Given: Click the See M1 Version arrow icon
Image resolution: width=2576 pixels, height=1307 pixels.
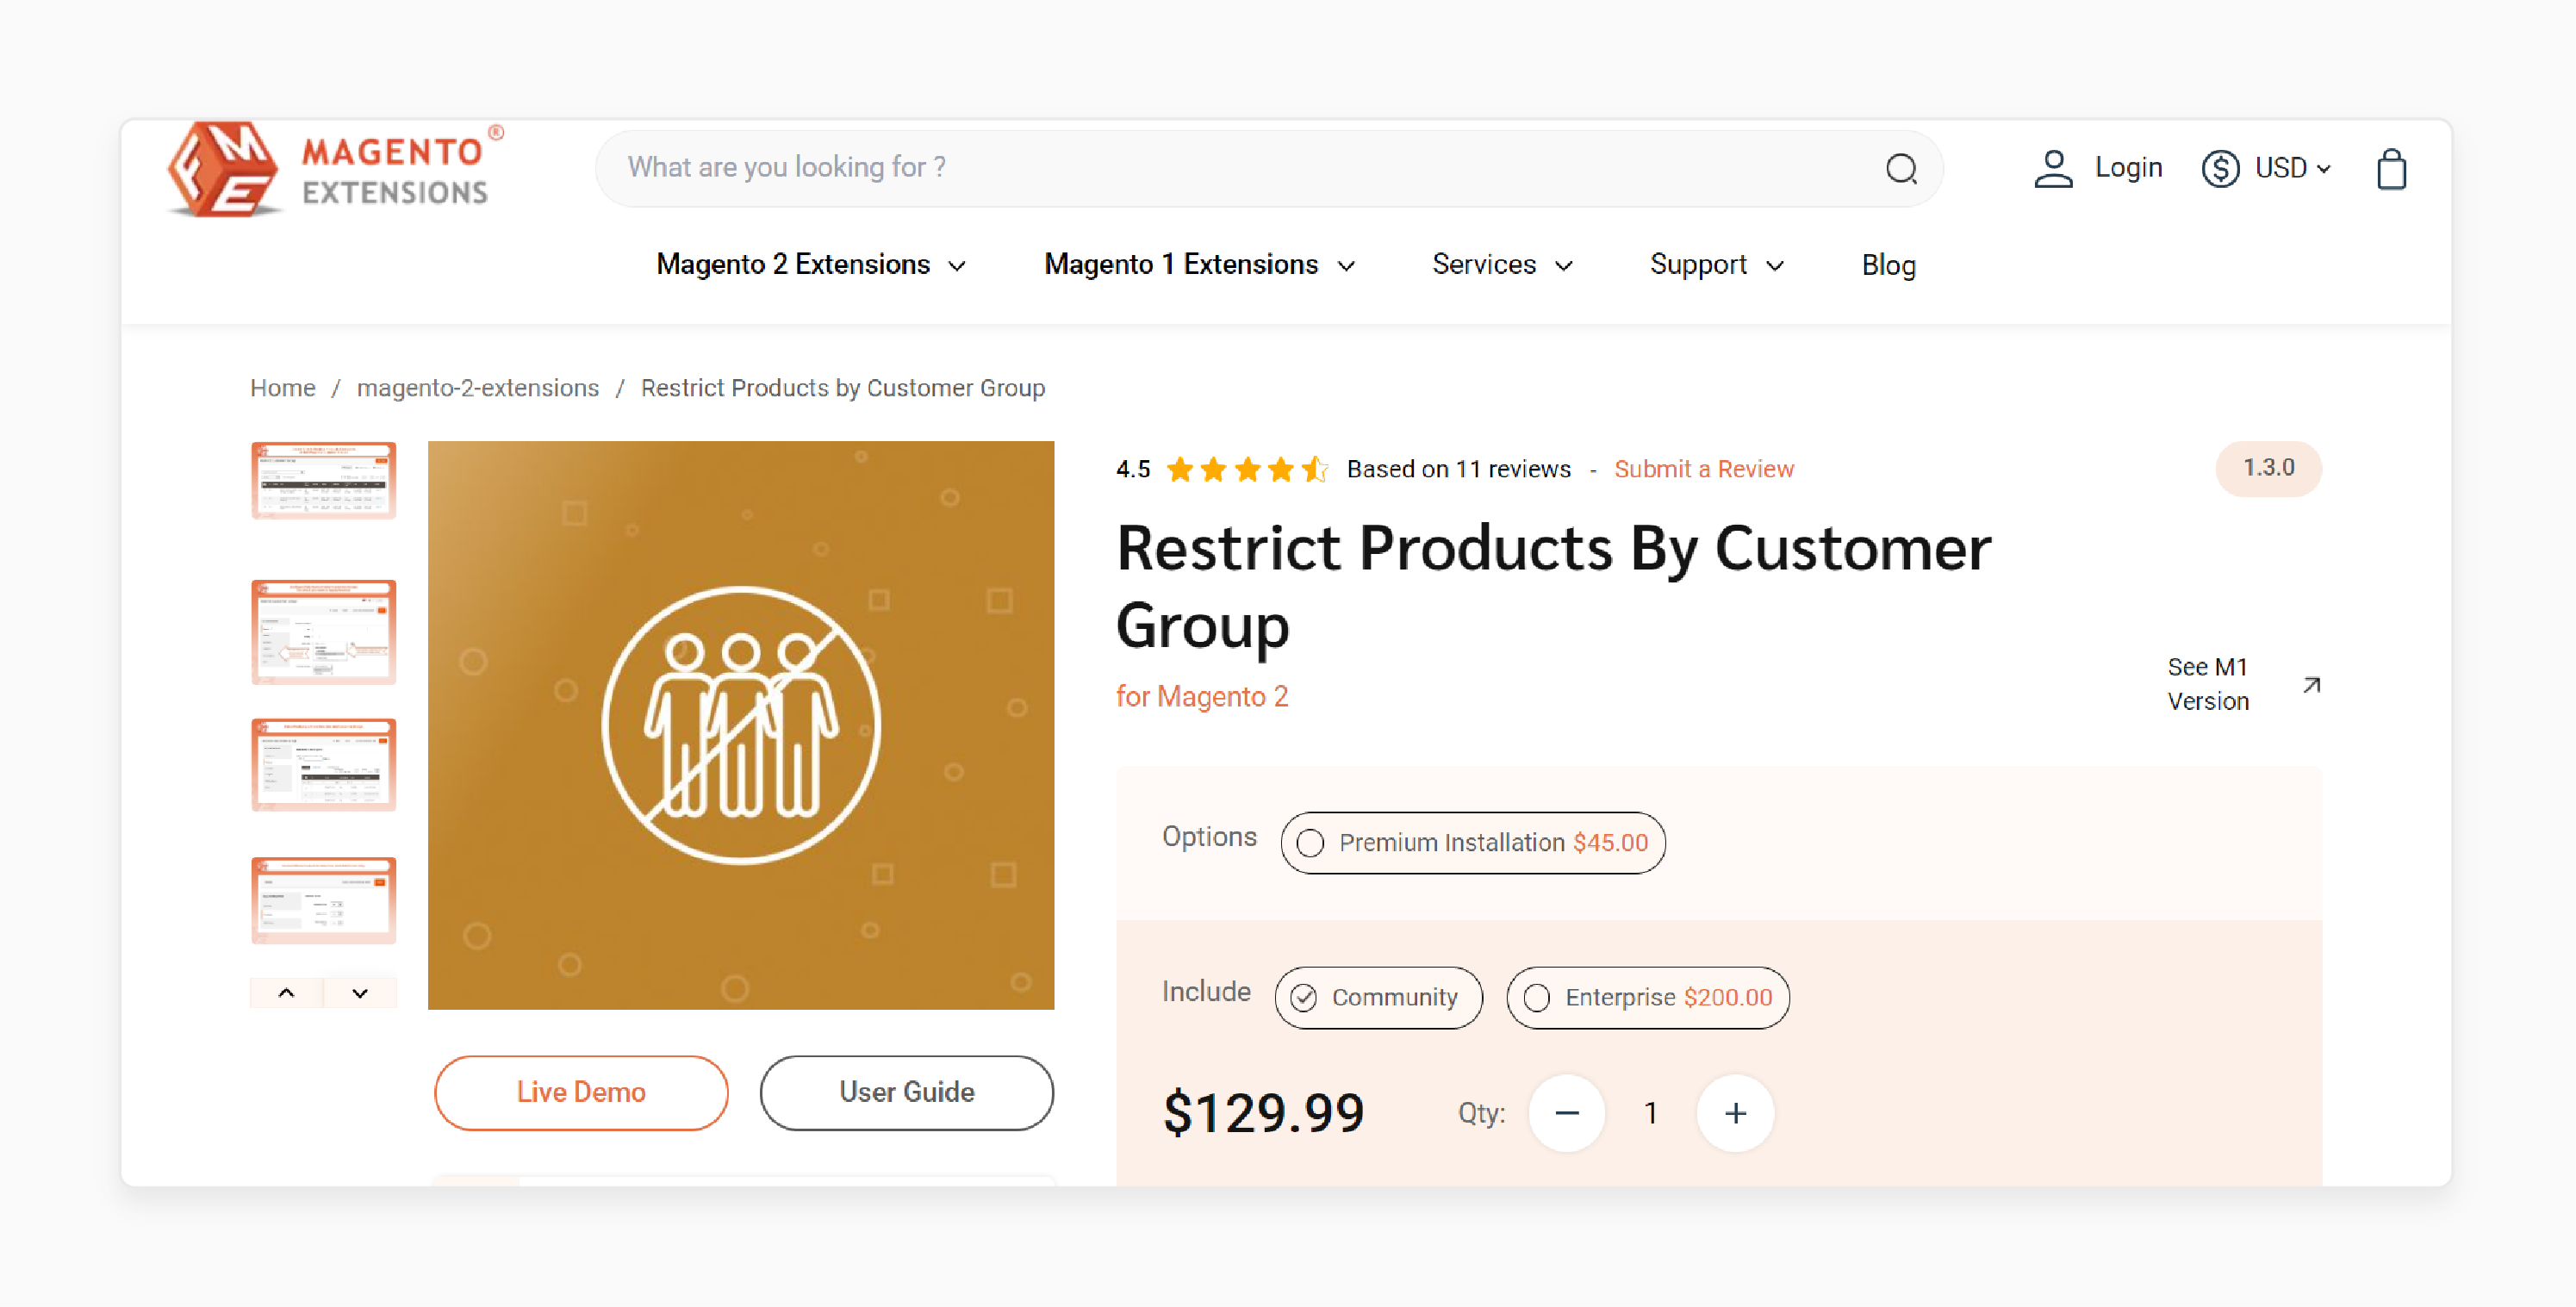Looking at the screenshot, I should pos(2311,685).
